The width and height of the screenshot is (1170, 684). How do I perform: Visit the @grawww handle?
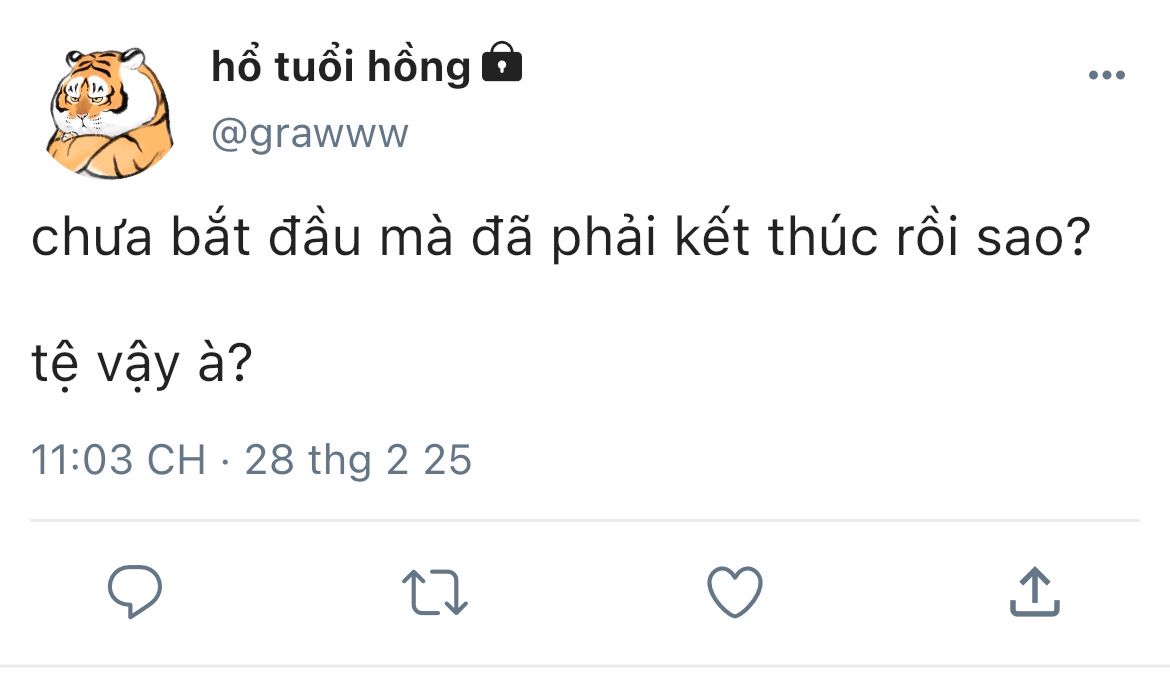(x=310, y=135)
